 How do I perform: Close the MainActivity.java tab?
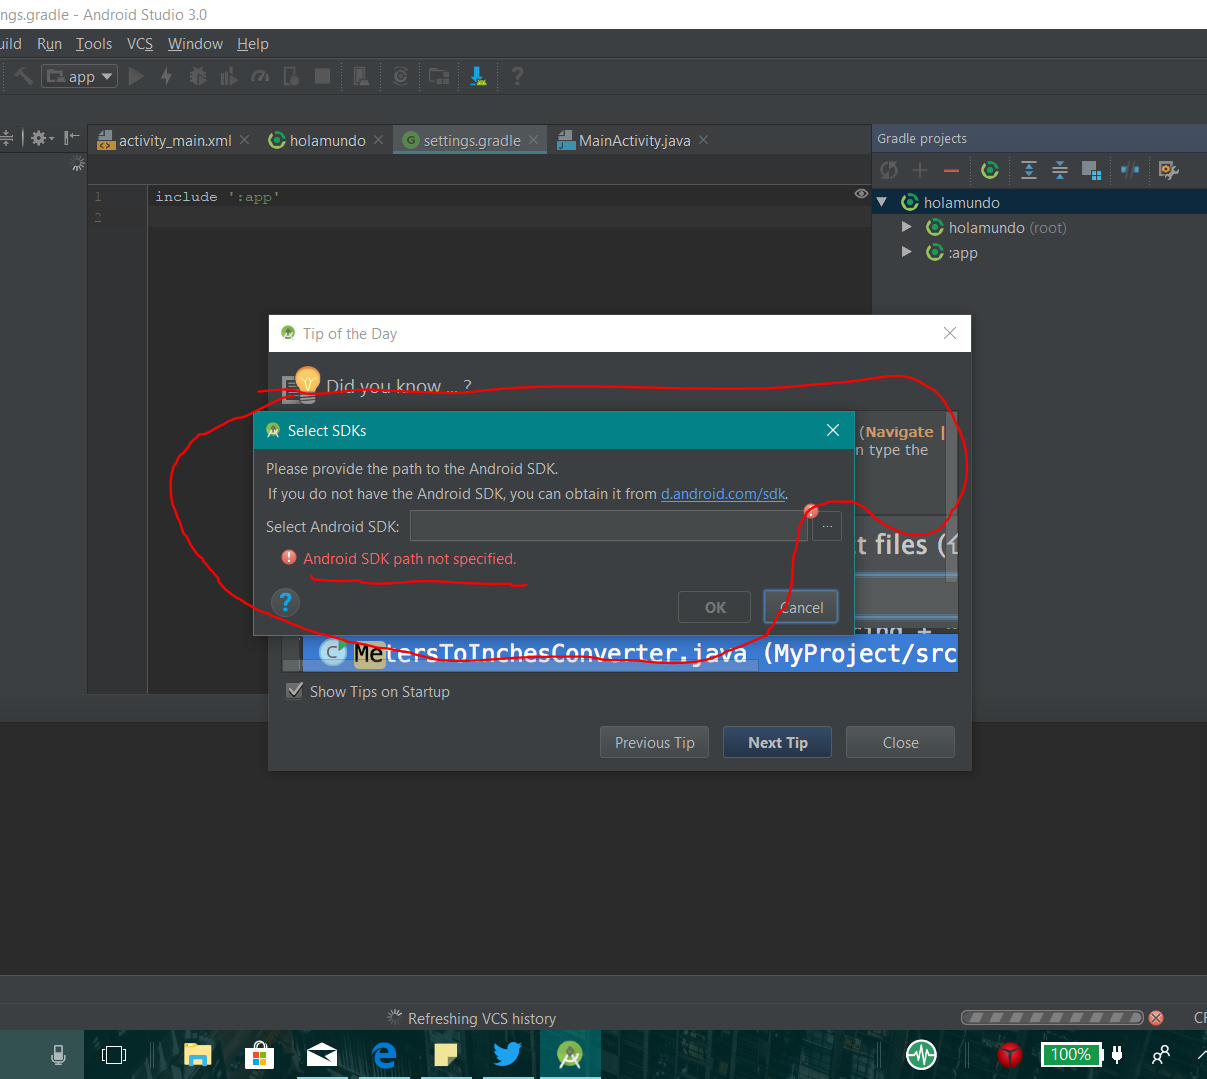(704, 140)
